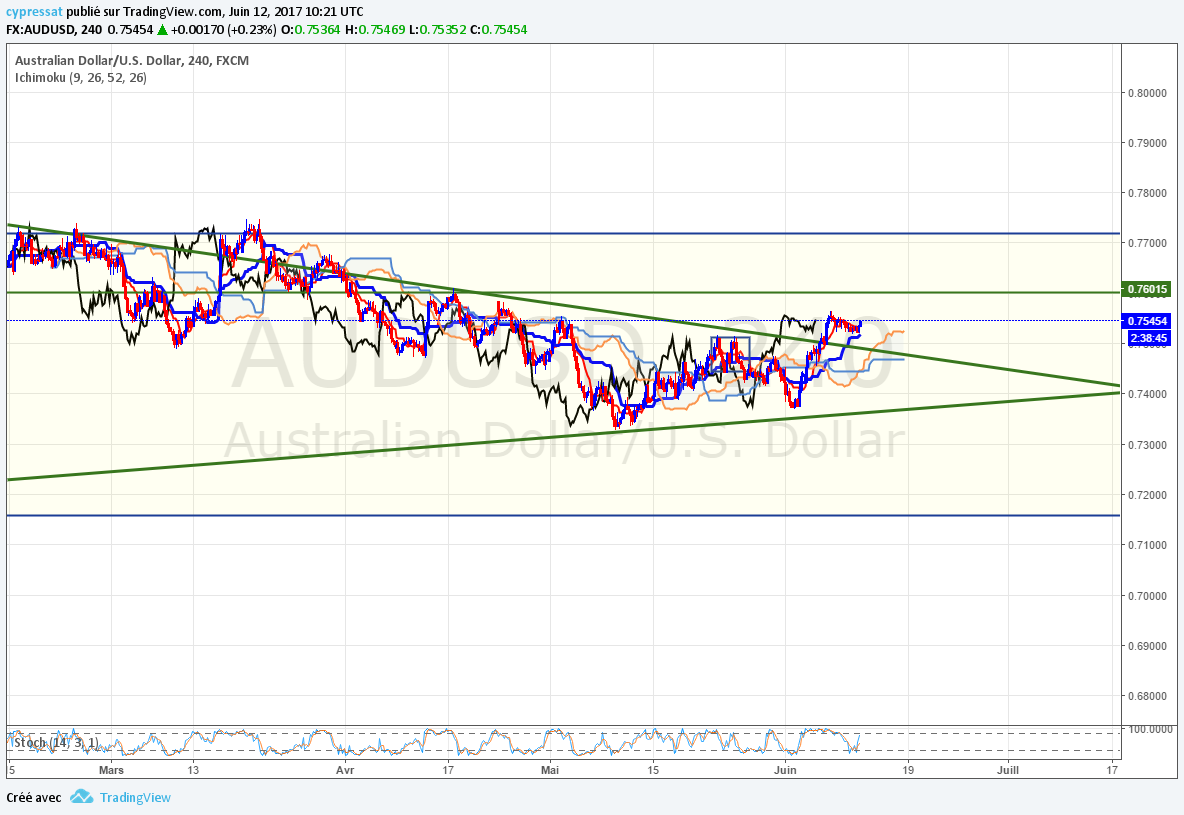Click the green up-arrow change indicator
This screenshot has height=815, width=1184.
click(162, 30)
